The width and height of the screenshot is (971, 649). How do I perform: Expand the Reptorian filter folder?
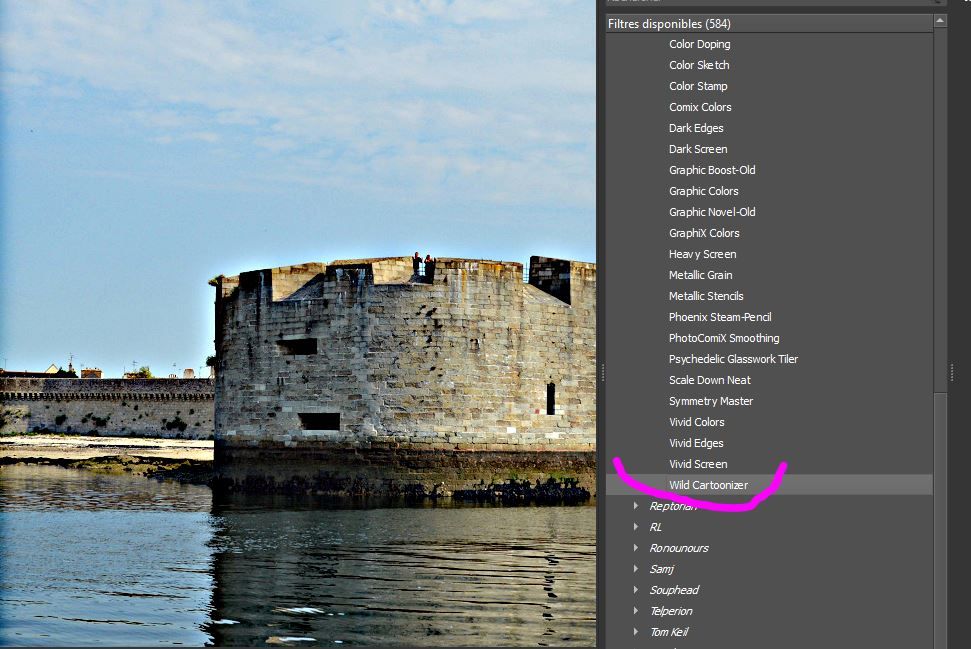pyautogui.click(x=636, y=506)
